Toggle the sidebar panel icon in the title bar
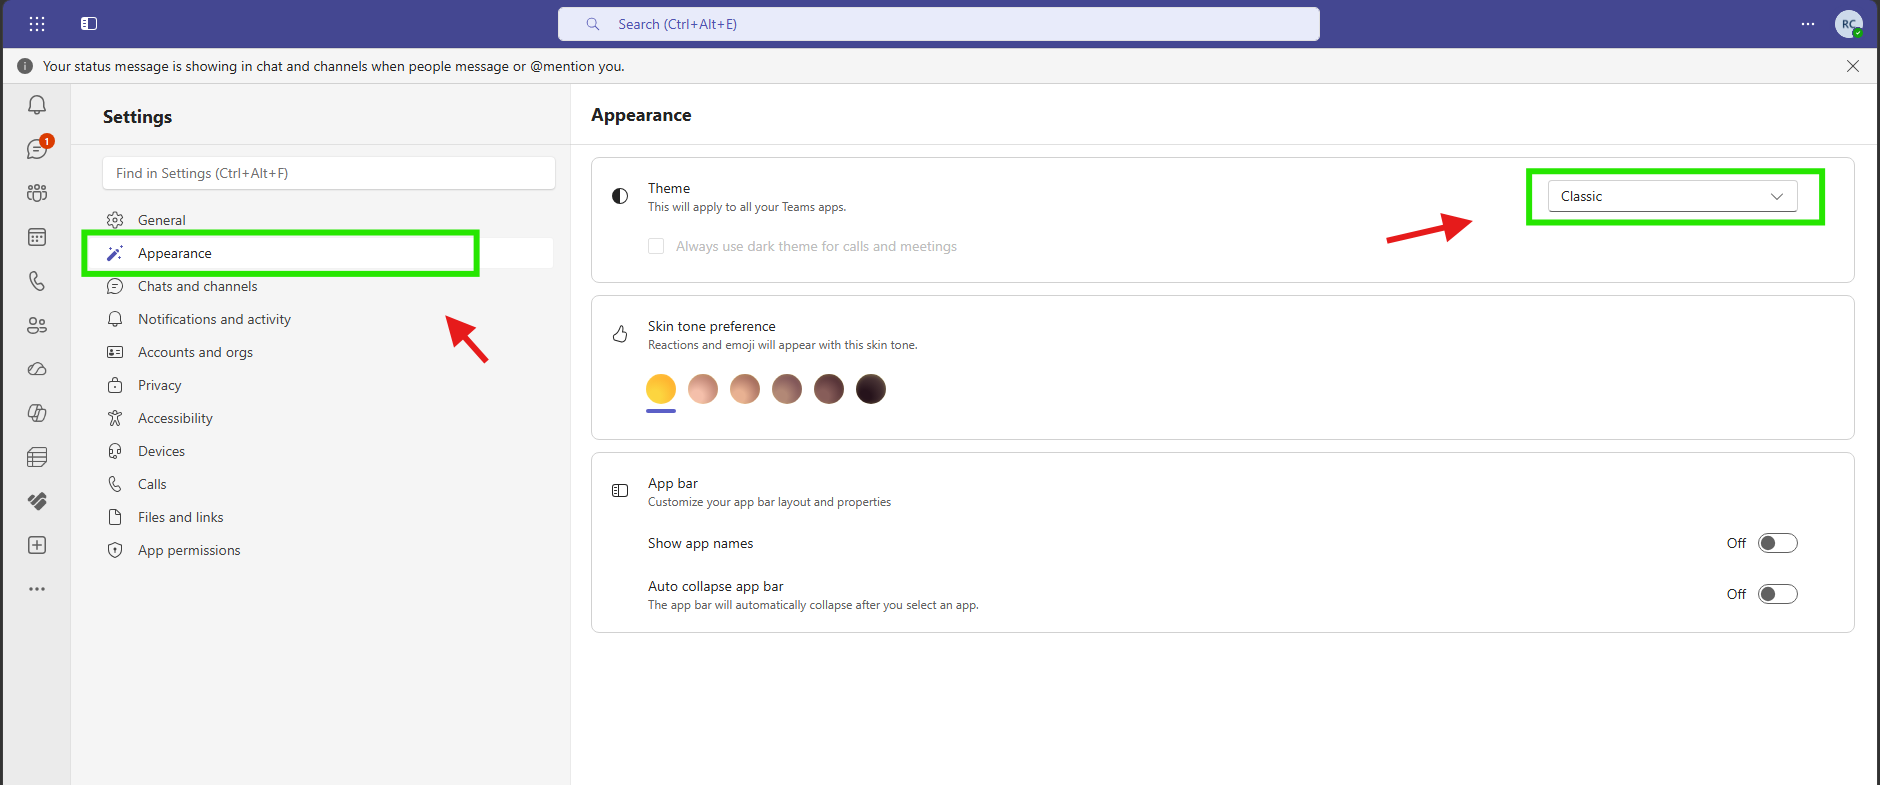This screenshot has width=1880, height=785. click(89, 24)
